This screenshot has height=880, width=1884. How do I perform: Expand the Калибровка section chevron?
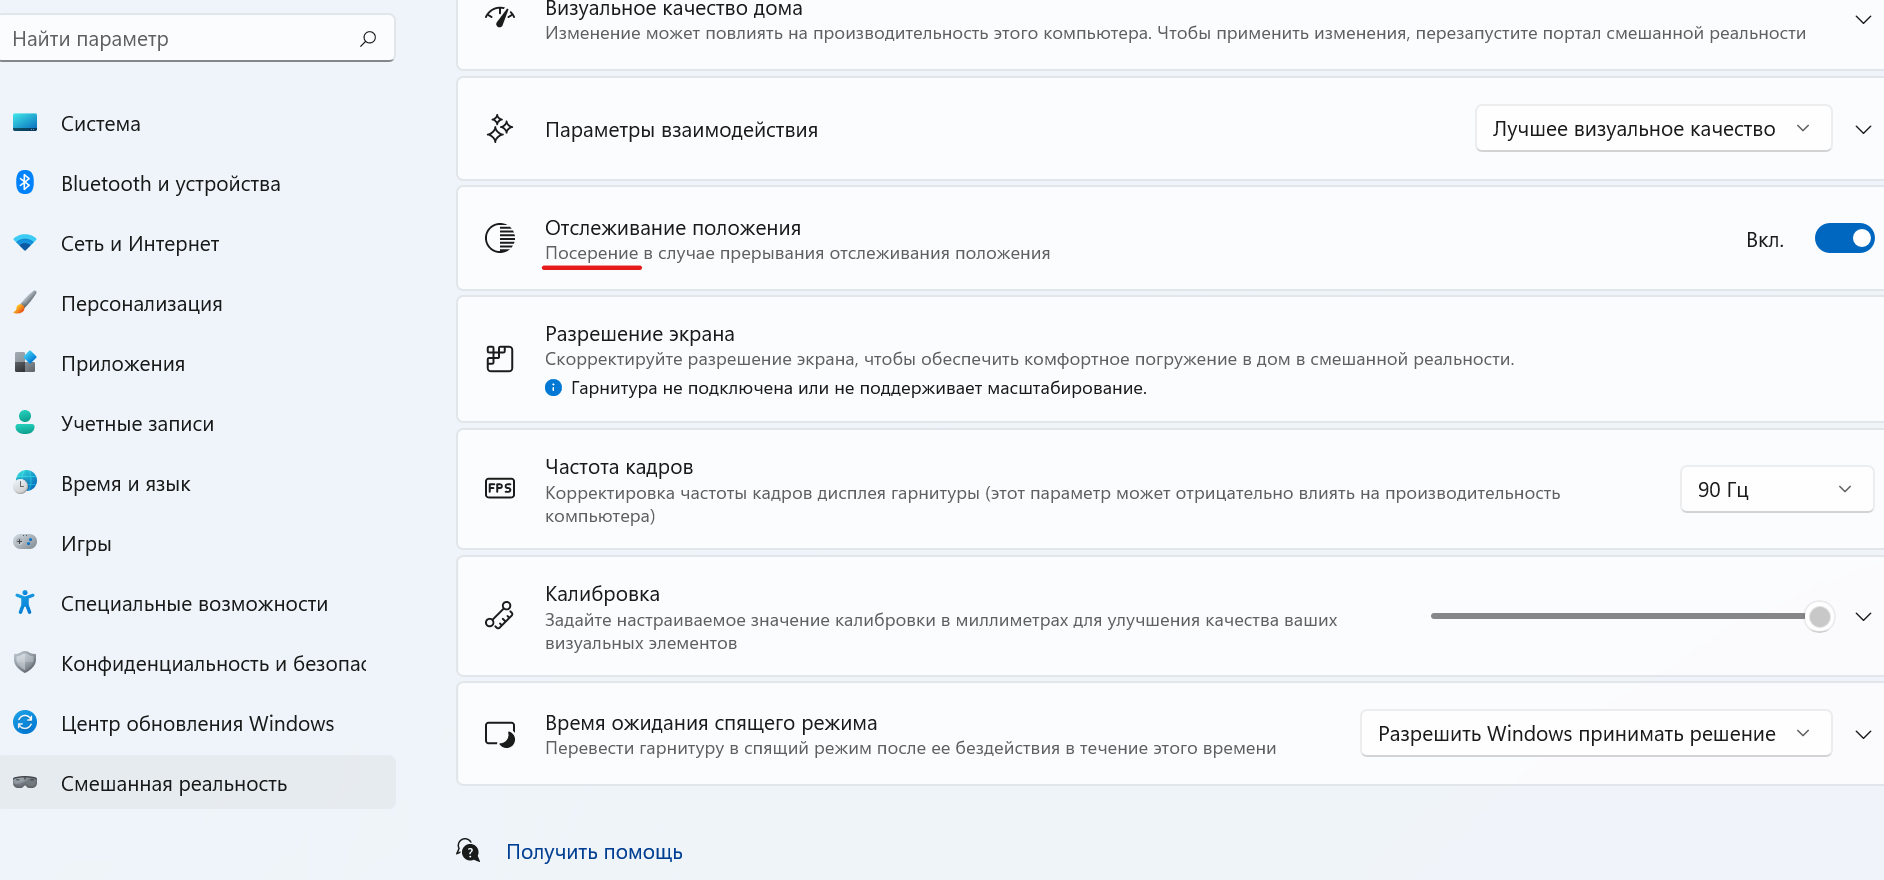[1863, 616]
